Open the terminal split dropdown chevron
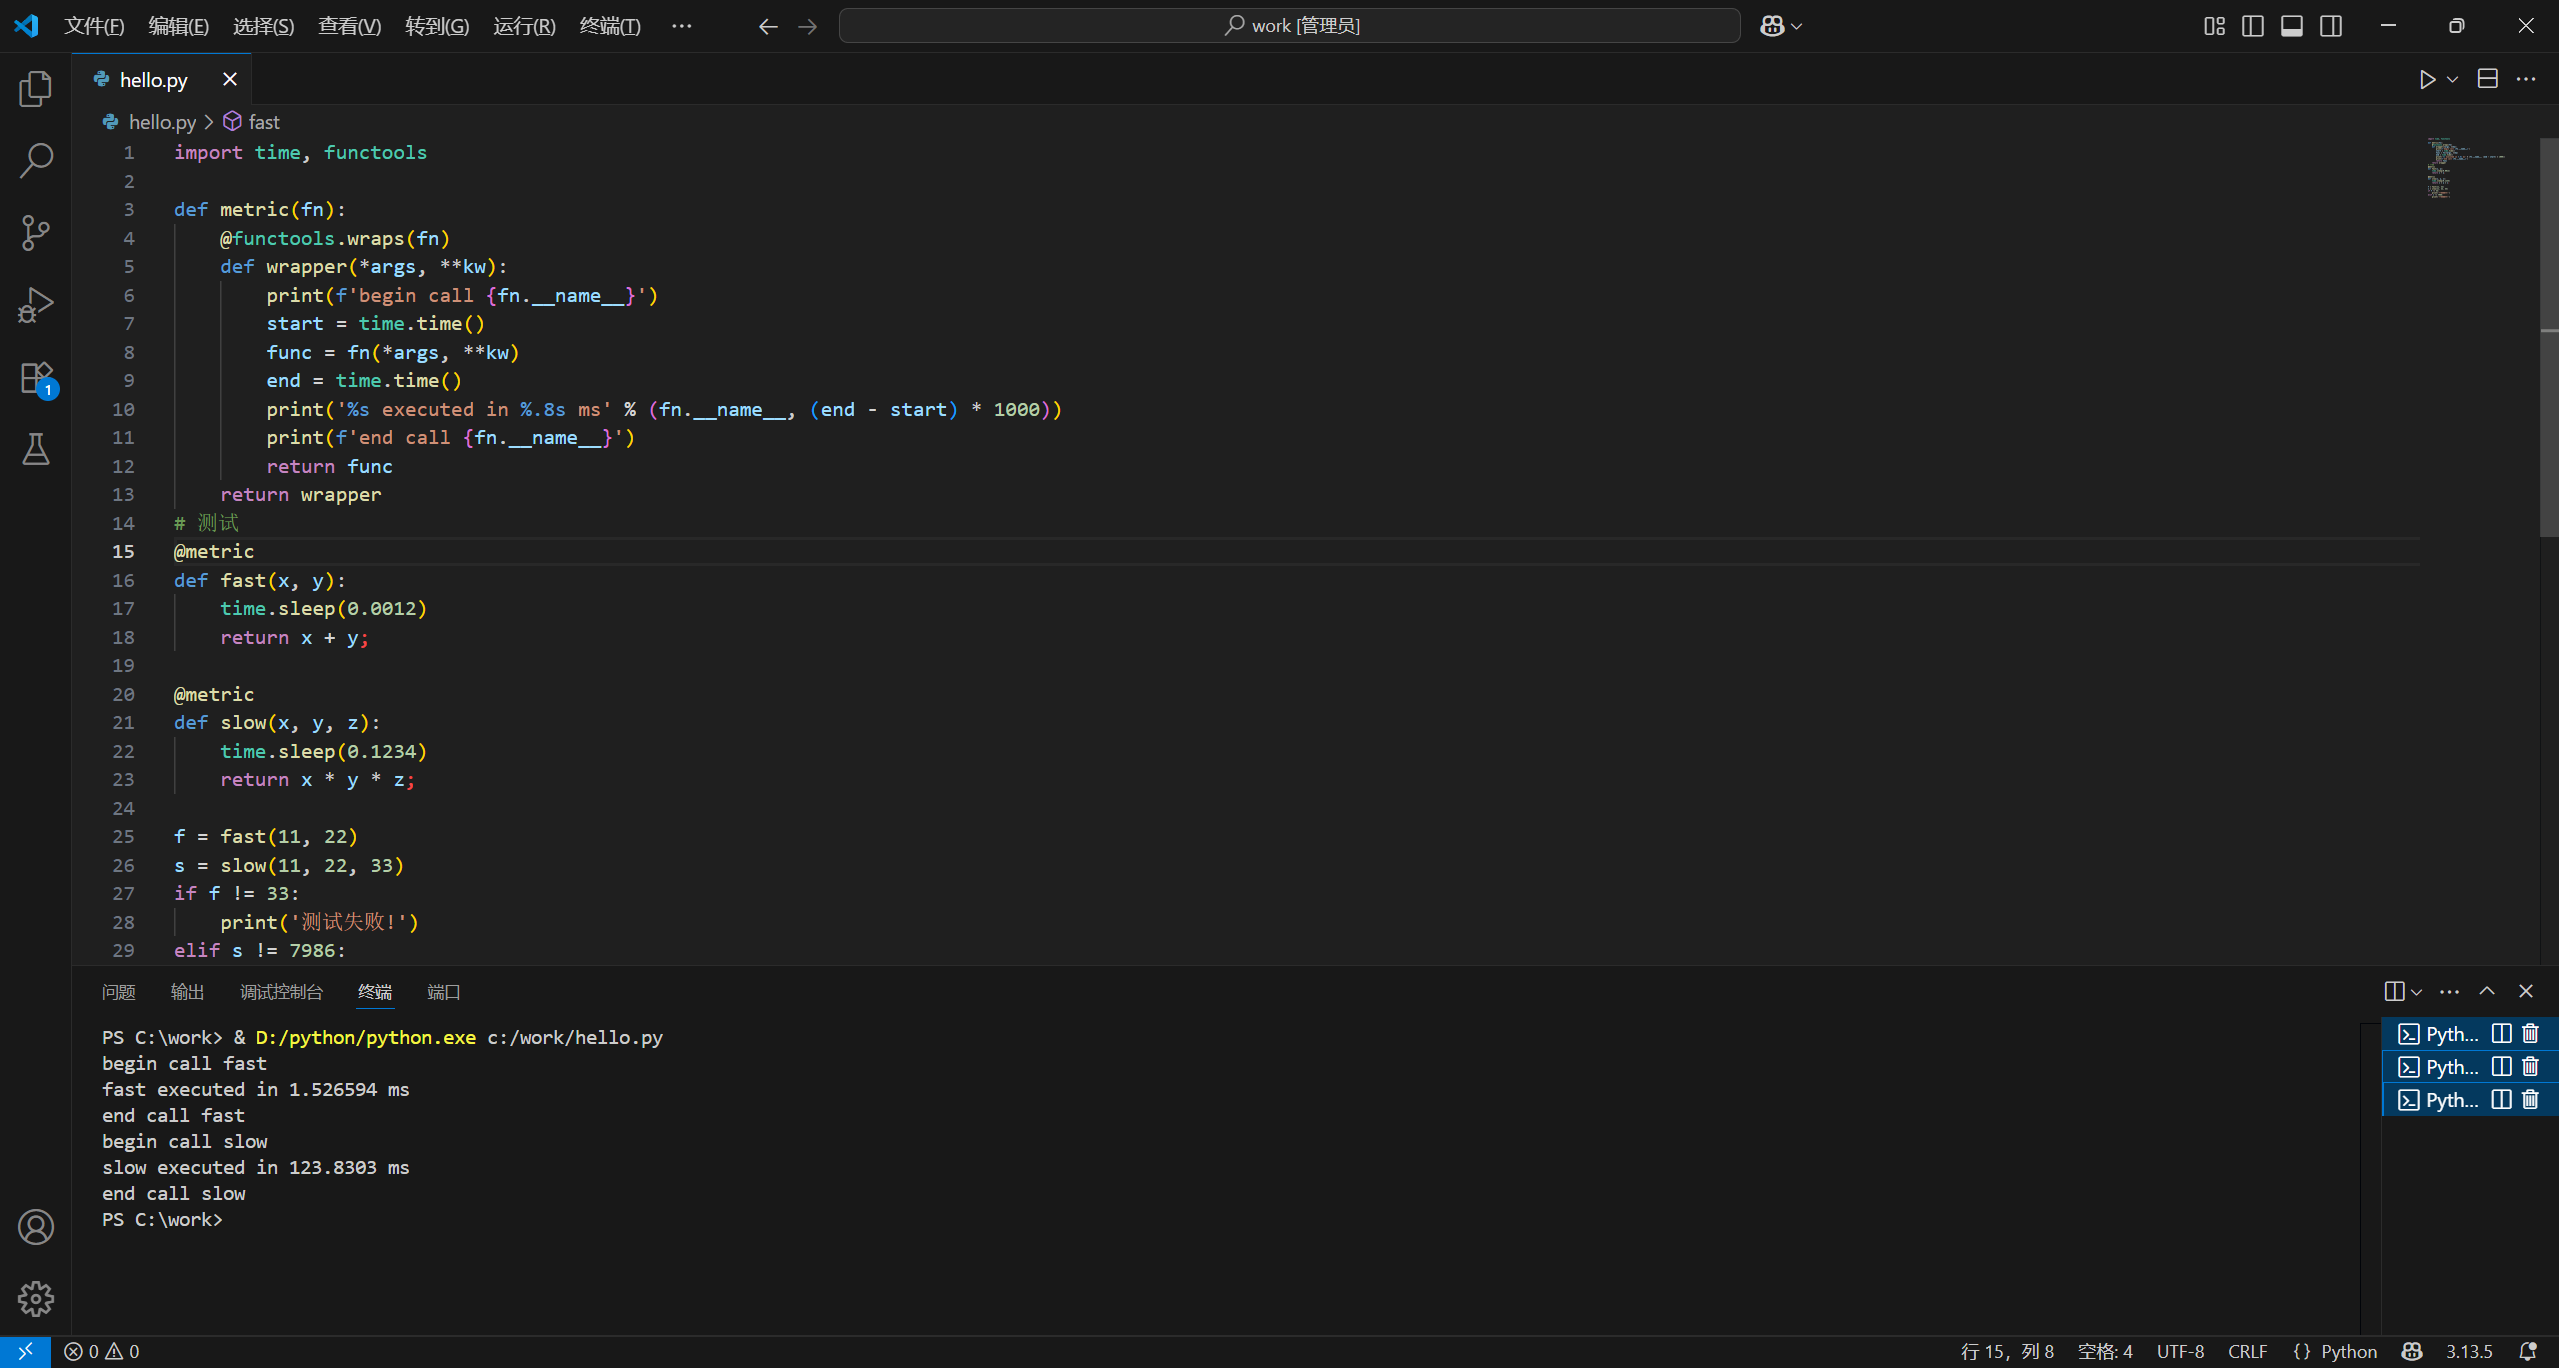The height and width of the screenshot is (1368, 2559). point(2417,992)
